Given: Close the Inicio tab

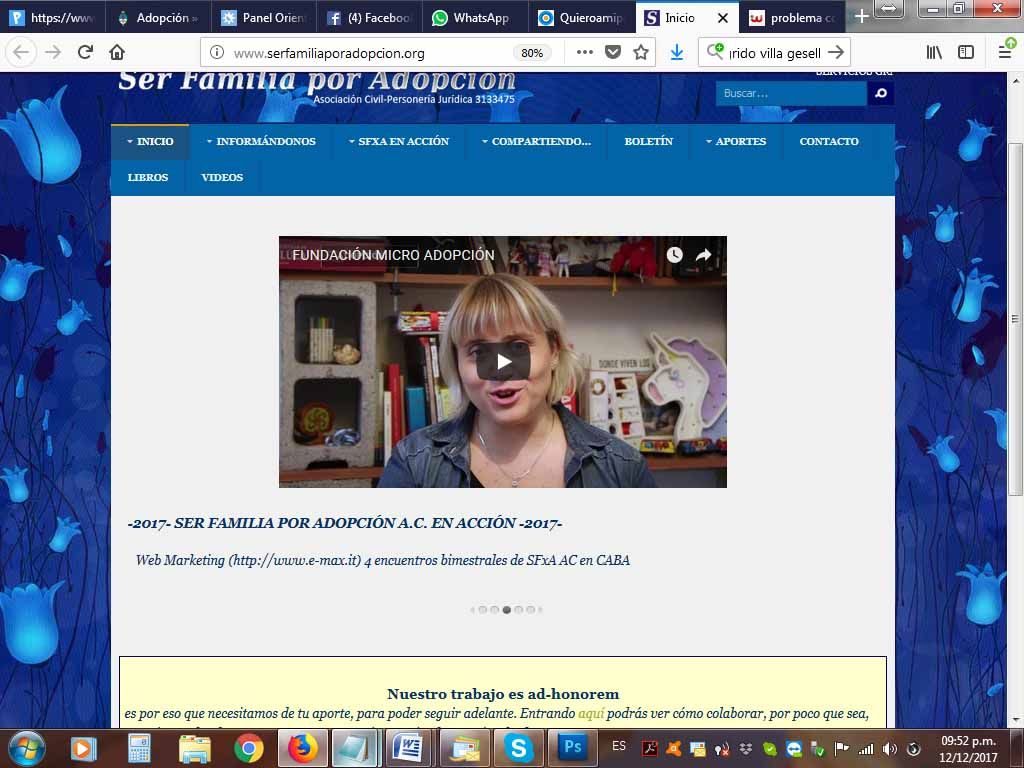Looking at the screenshot, I should pyautogui.click(x=723, y=18).
